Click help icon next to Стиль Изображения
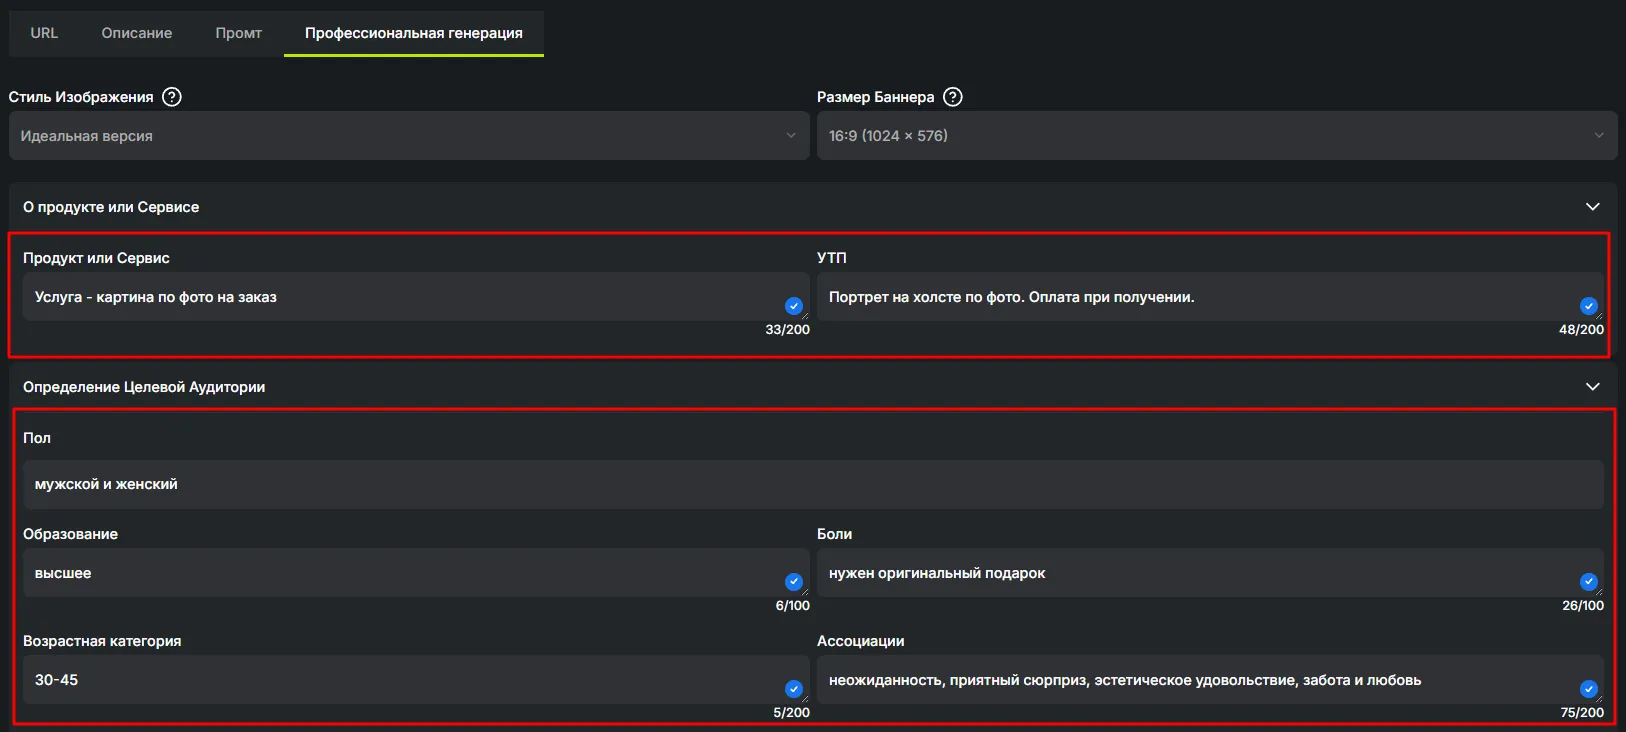Screen dimensions: 1626x732 [x=172, y=97]
